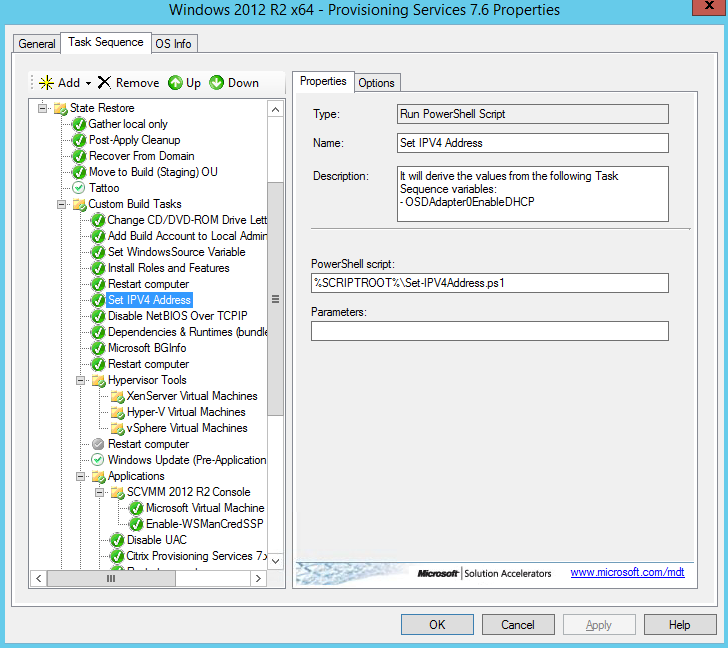
Task: Click the Add star icon in toolbar
Action: 46,83
